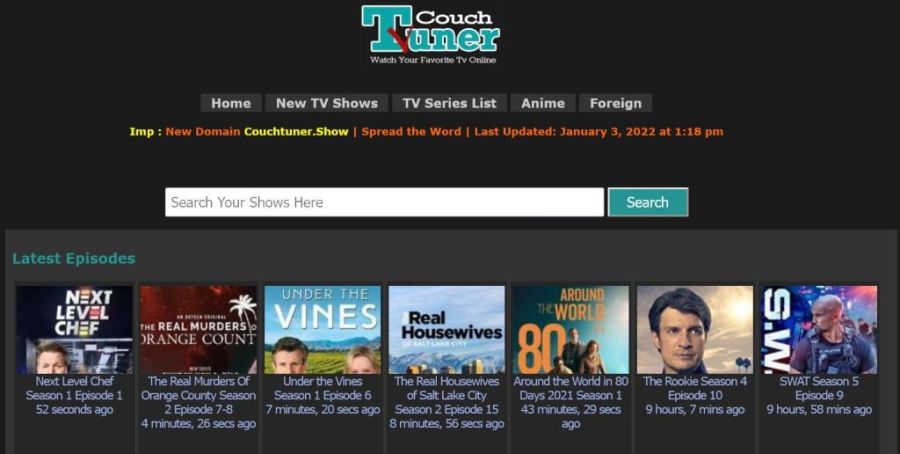
Task: Open Real Housewives of Salt Lake City poster
Action: coord(447,330)
